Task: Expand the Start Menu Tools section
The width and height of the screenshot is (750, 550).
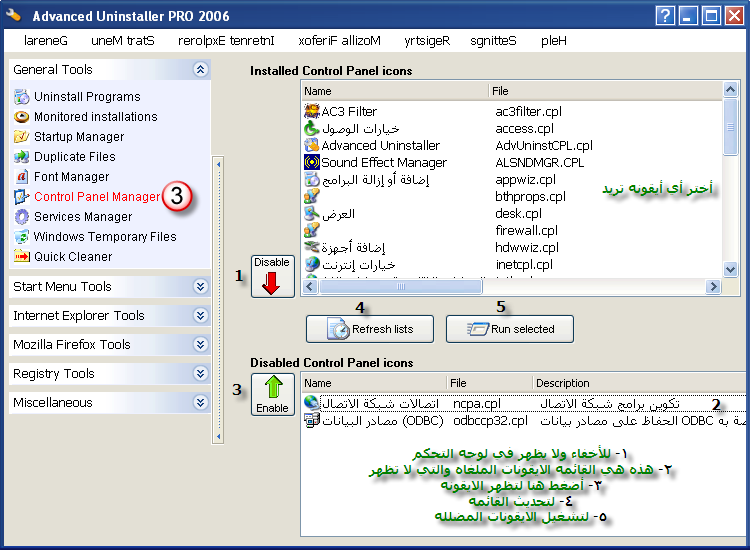Action: pos(200,286)
